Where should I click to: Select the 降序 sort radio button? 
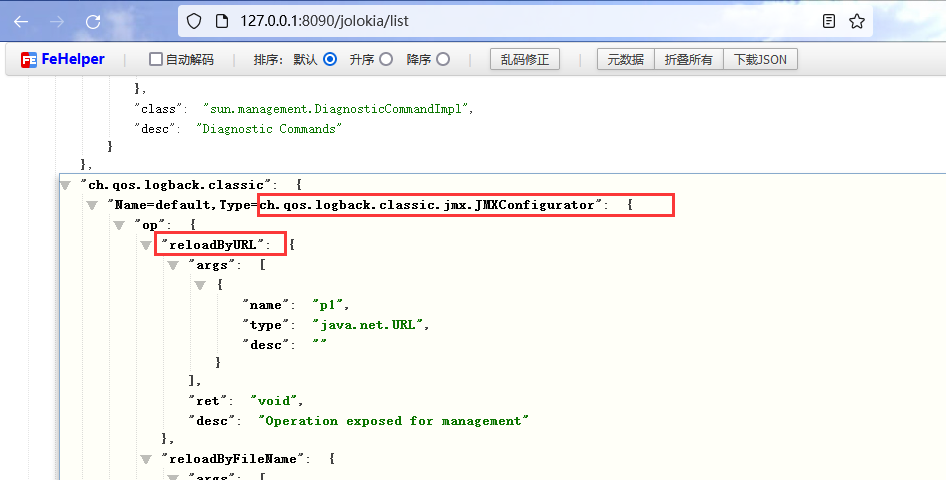(x=443, y=59)
